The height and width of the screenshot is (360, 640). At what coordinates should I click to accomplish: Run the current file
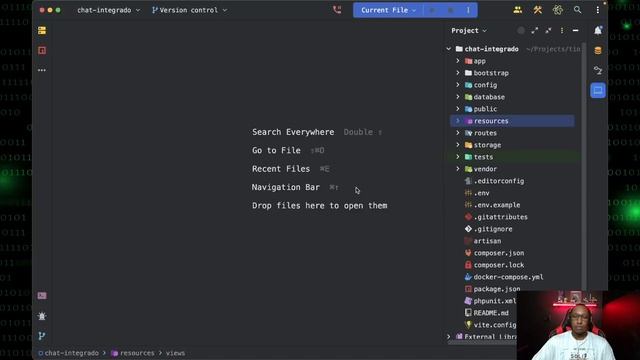pos(432,10)
